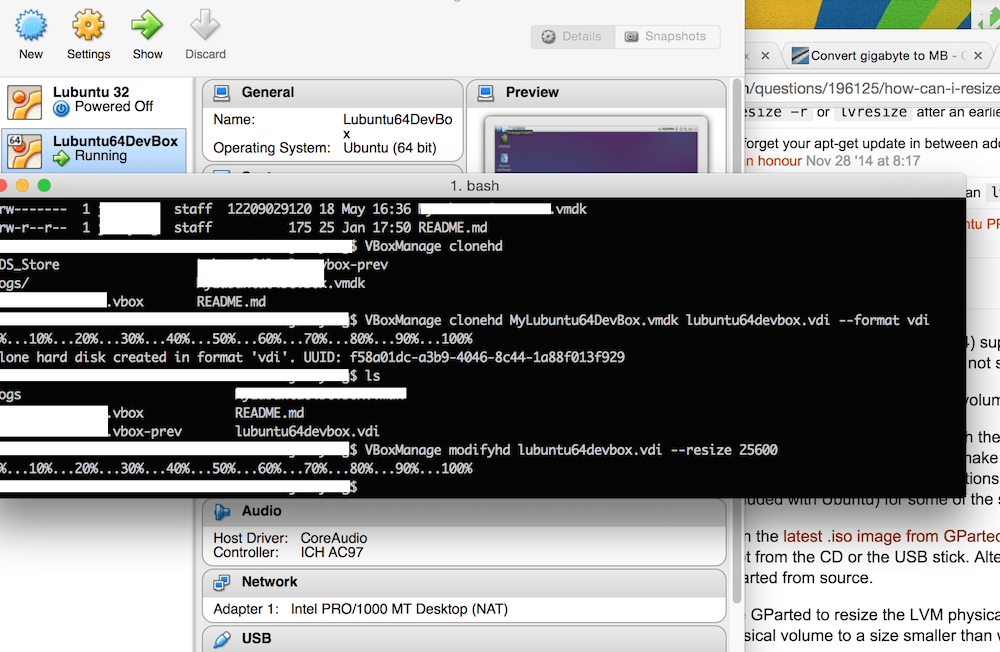Image resolution: width=1000 pixels, height=652 pixels.
Task: Click Controller ICH AC97 value
Action: (332, 552)
